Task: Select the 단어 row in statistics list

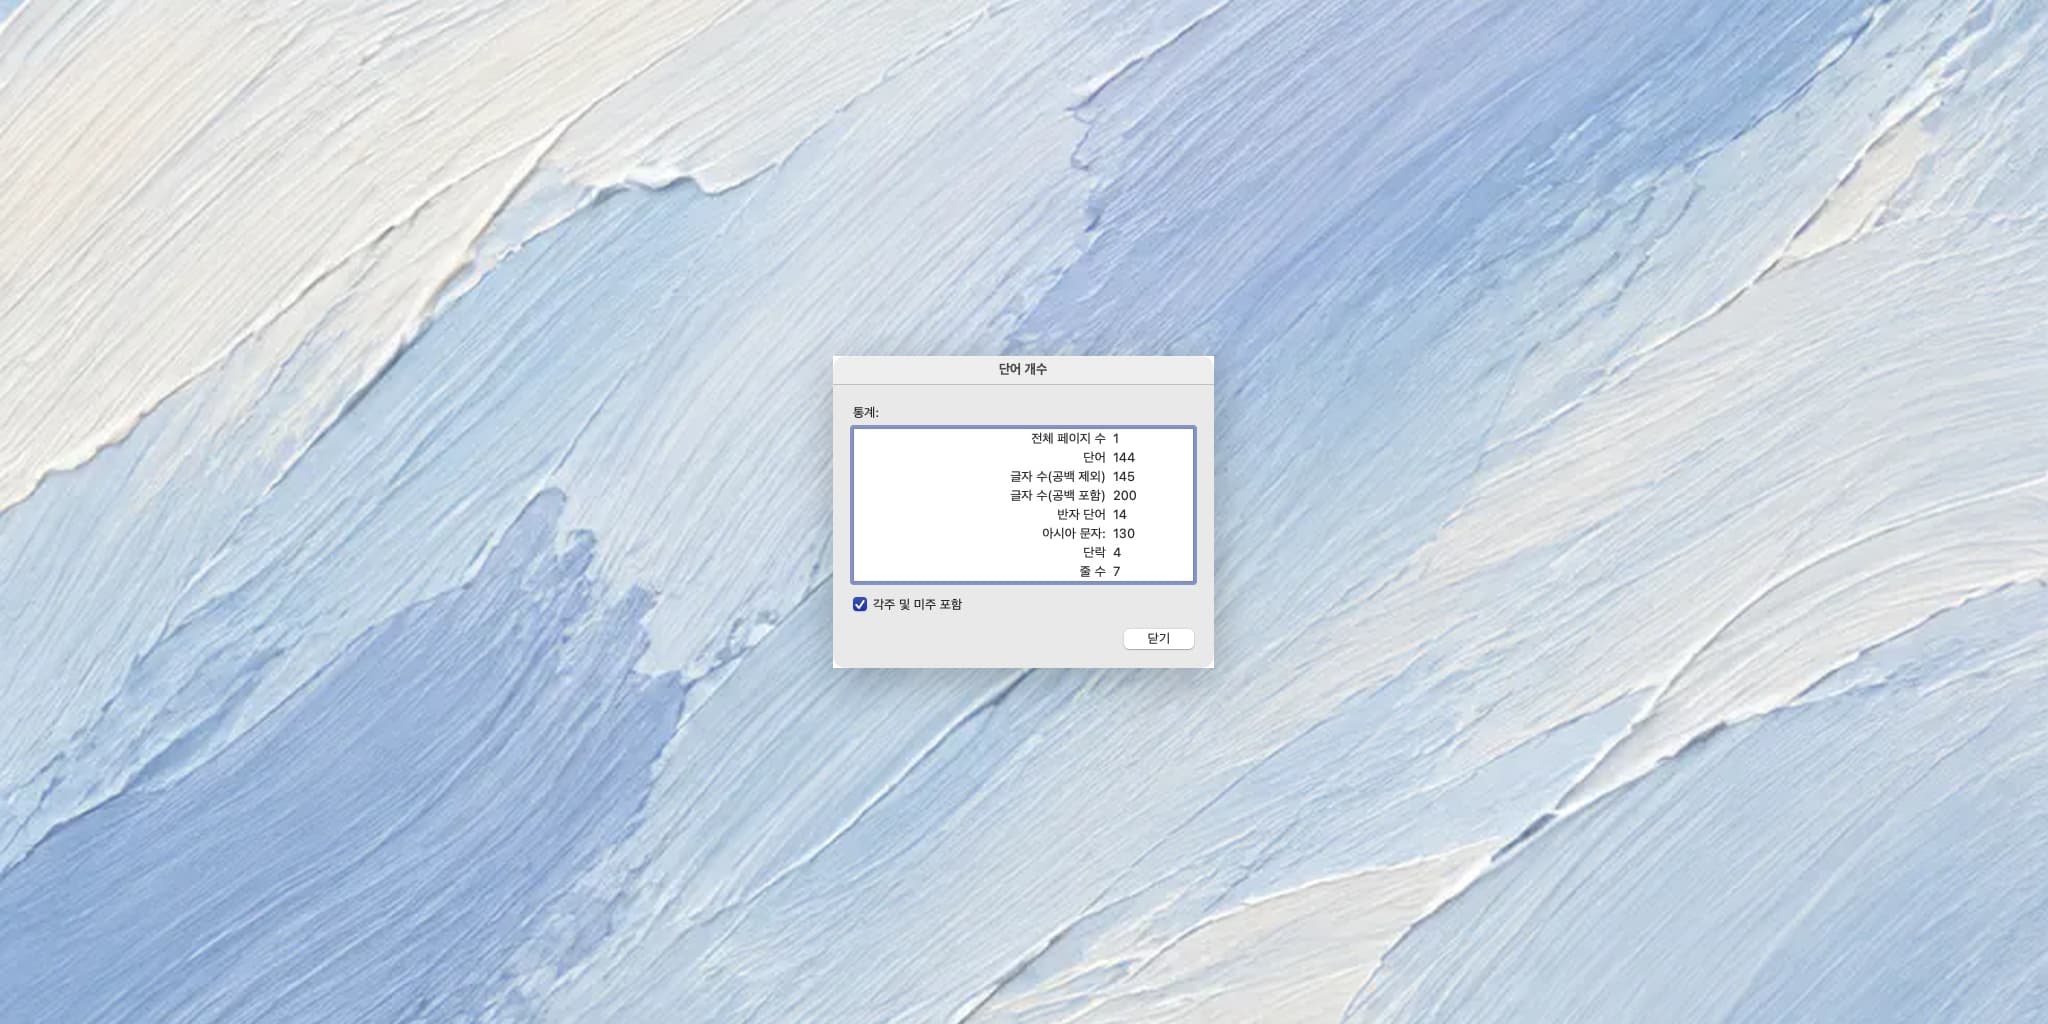Action: click(1023, 457)
